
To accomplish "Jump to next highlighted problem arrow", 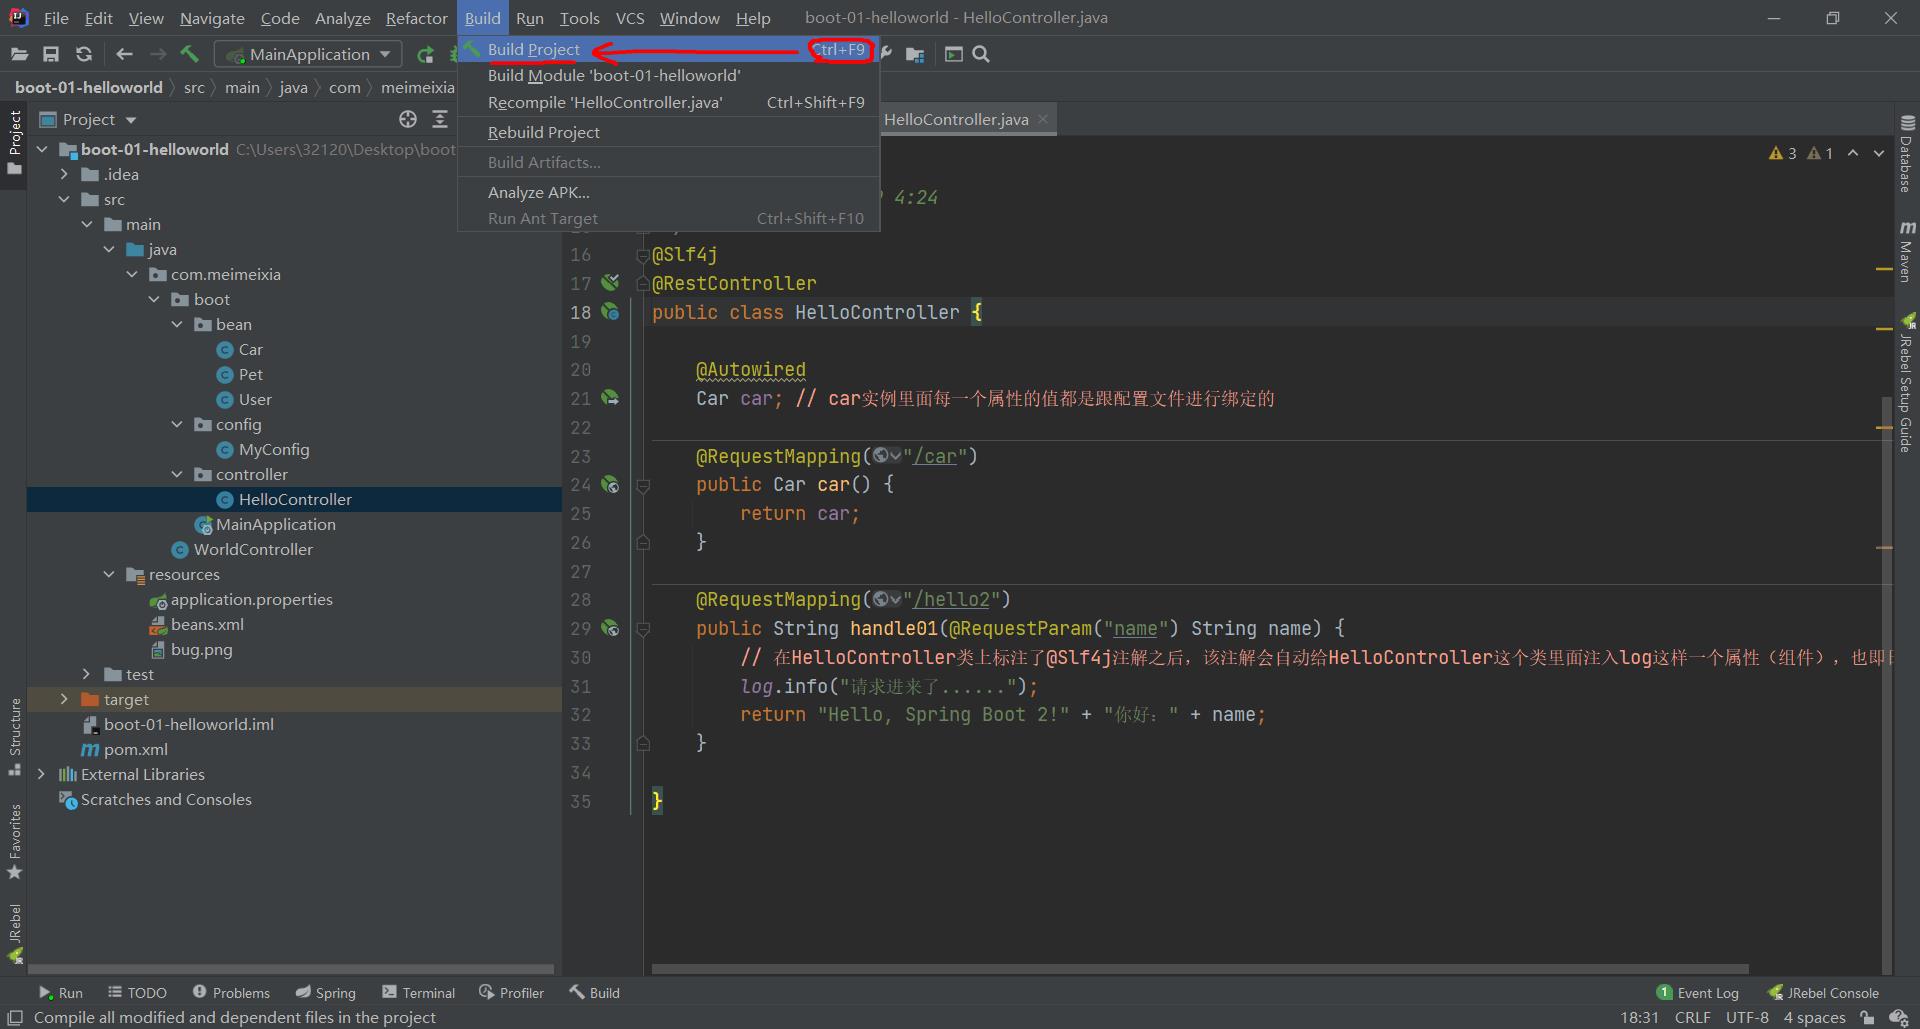I will (1878, 153).
